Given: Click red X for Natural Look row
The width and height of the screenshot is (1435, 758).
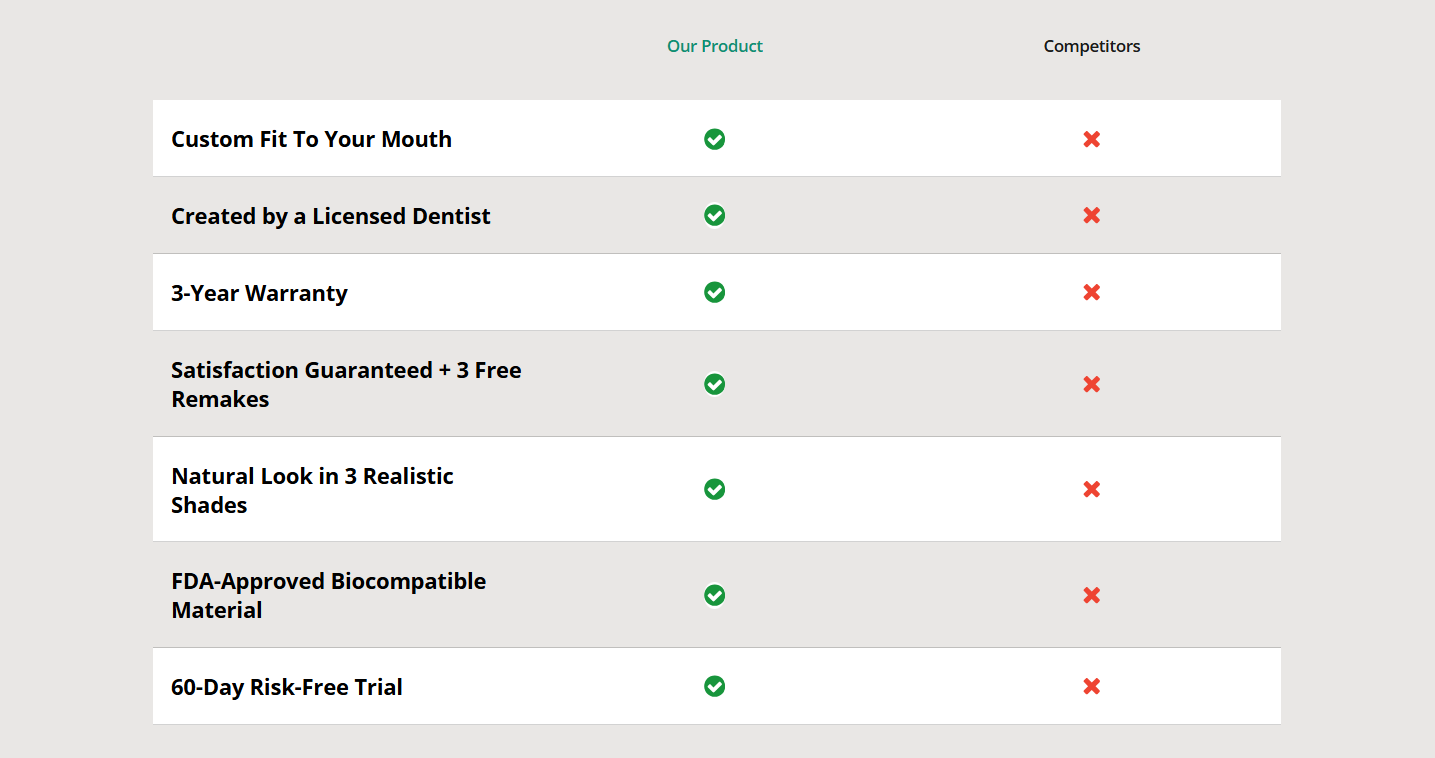Looking at the screenshot, I should pyautogui.click(x=1091, y=489).
